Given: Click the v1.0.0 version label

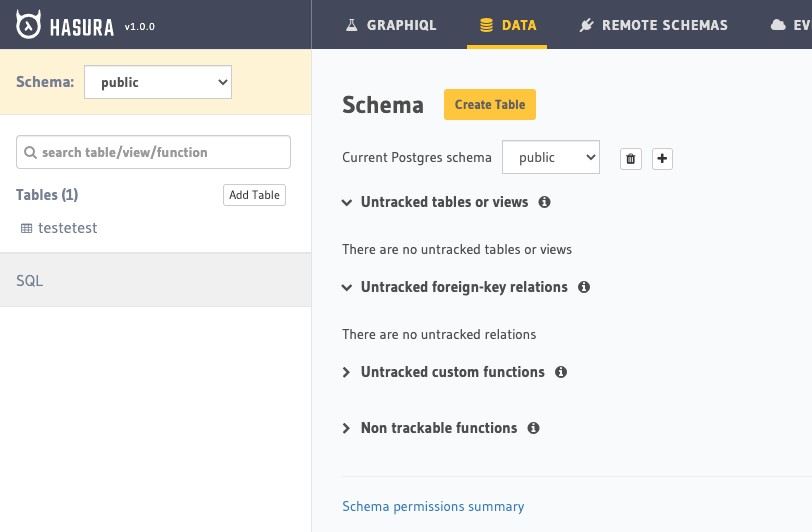Looking at the screenshot, I should (139, 26).
